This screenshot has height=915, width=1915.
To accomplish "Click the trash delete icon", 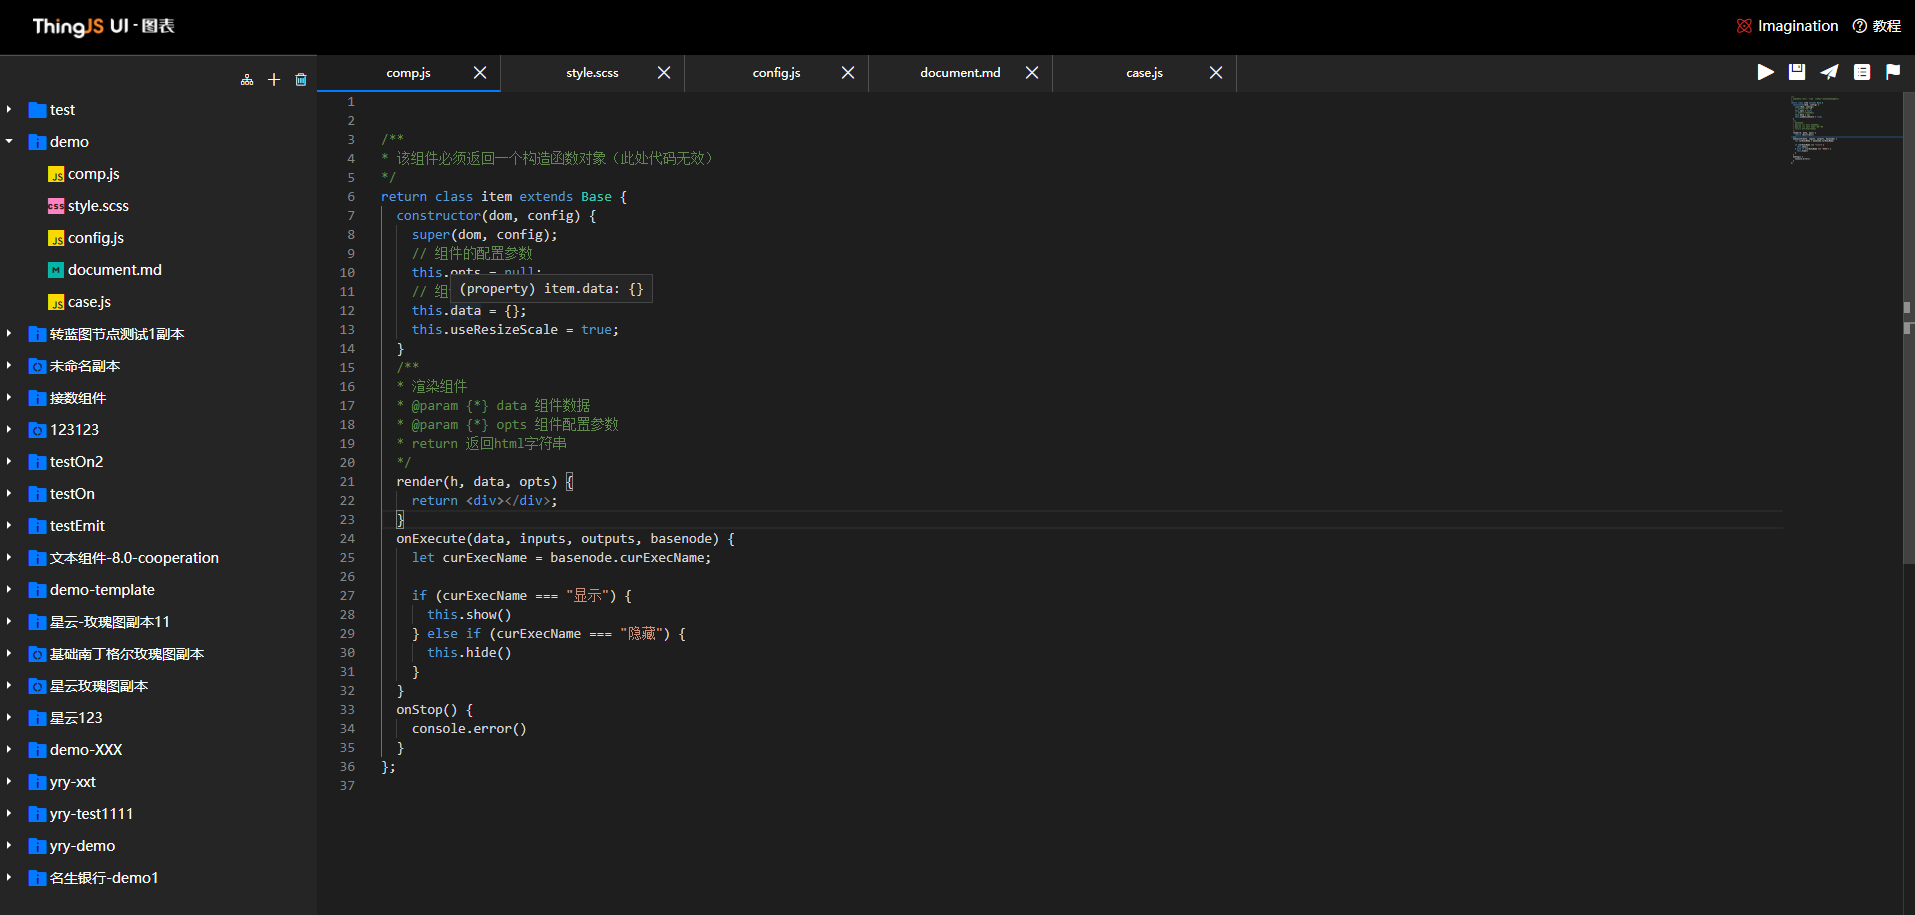I will coord(301,80).
